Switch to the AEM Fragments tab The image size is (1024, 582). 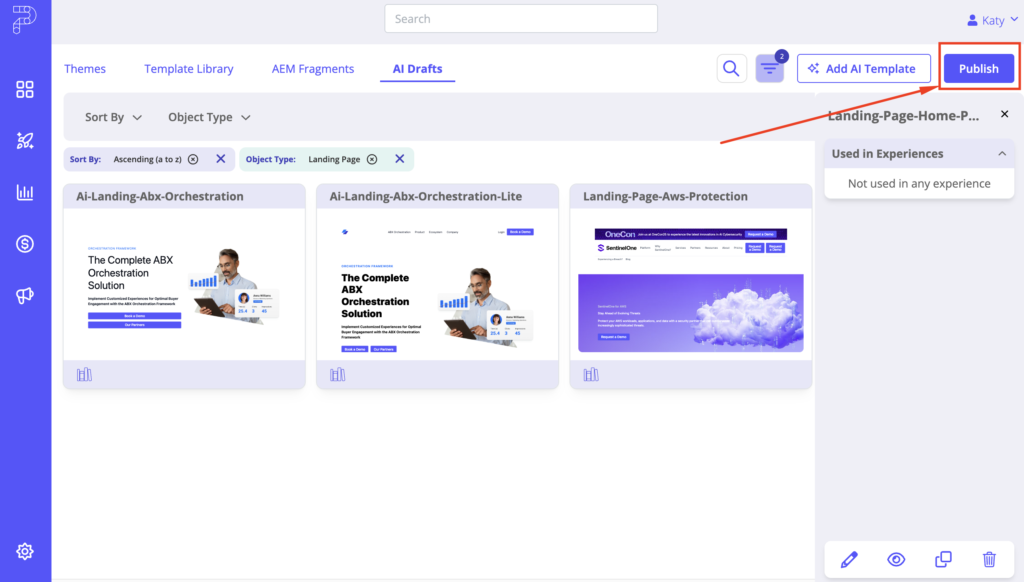click(x=313, y=69)
